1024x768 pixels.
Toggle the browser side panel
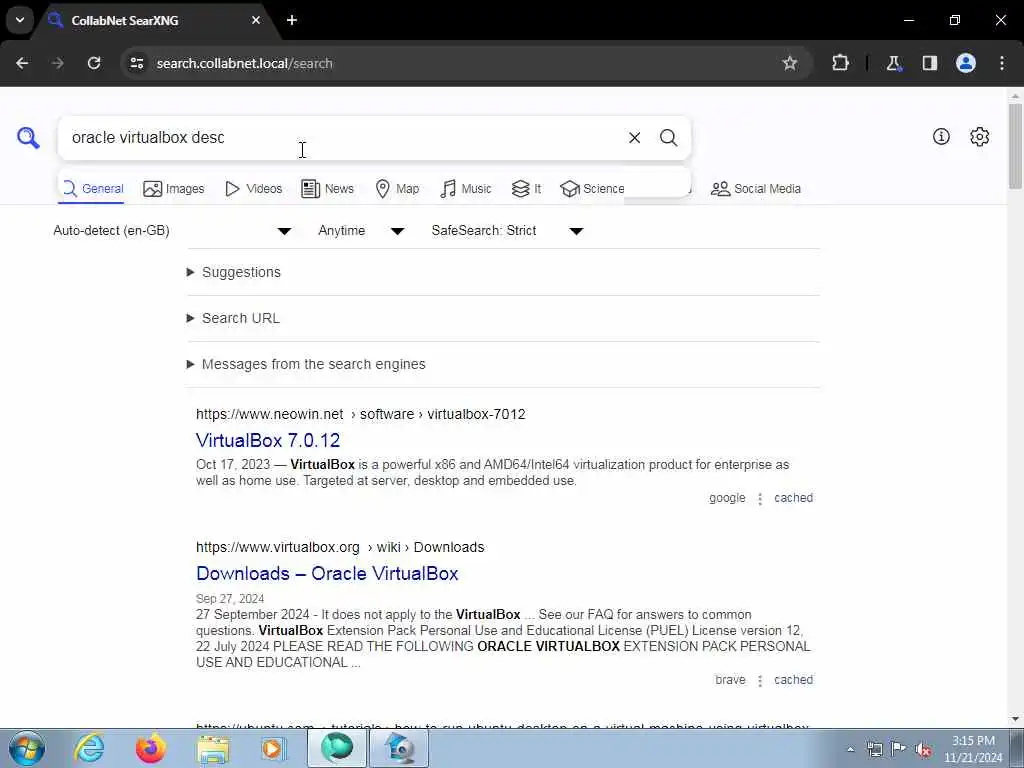(929, 63)
